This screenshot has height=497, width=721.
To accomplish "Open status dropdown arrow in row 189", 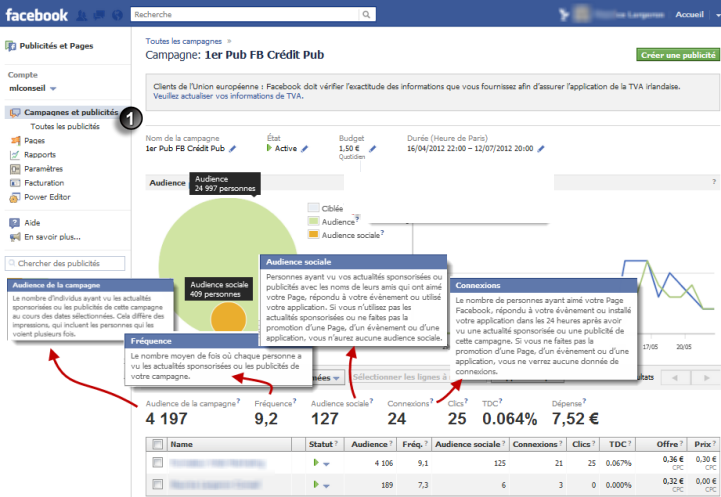I will [x=326, y=486].
